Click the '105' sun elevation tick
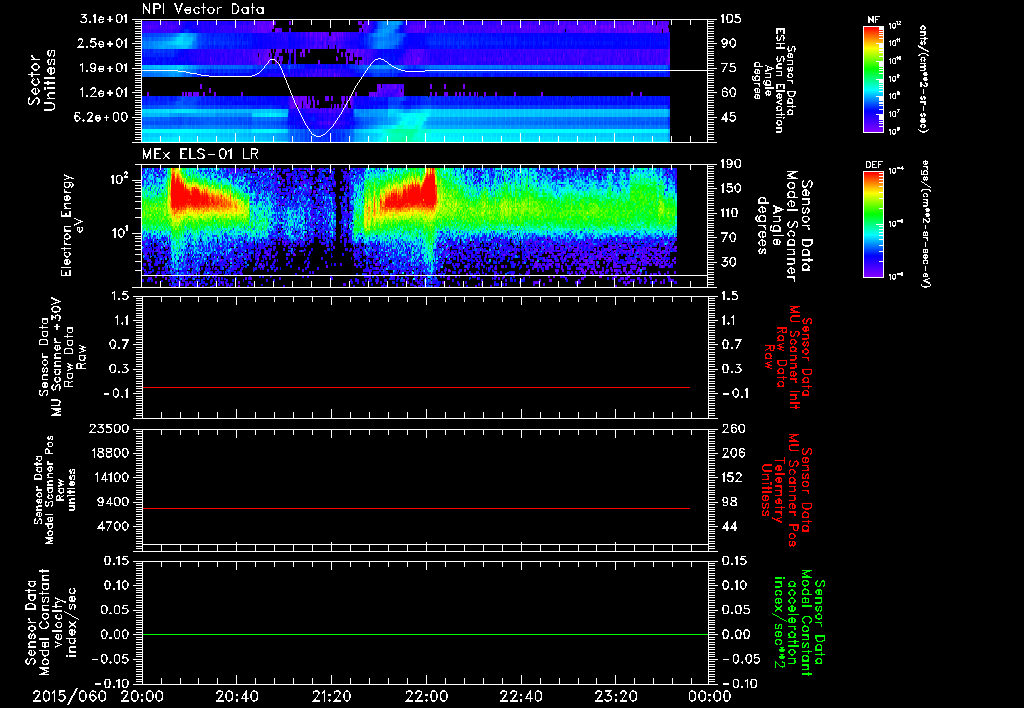This screenshot has height=708, width=1024. (730, 19)
